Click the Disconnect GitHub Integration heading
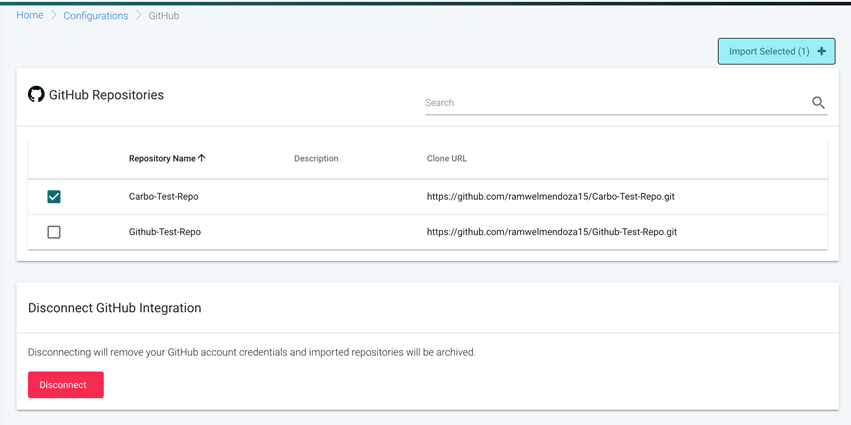The width and height of the screenshot is (851, 425). (115, 308)
